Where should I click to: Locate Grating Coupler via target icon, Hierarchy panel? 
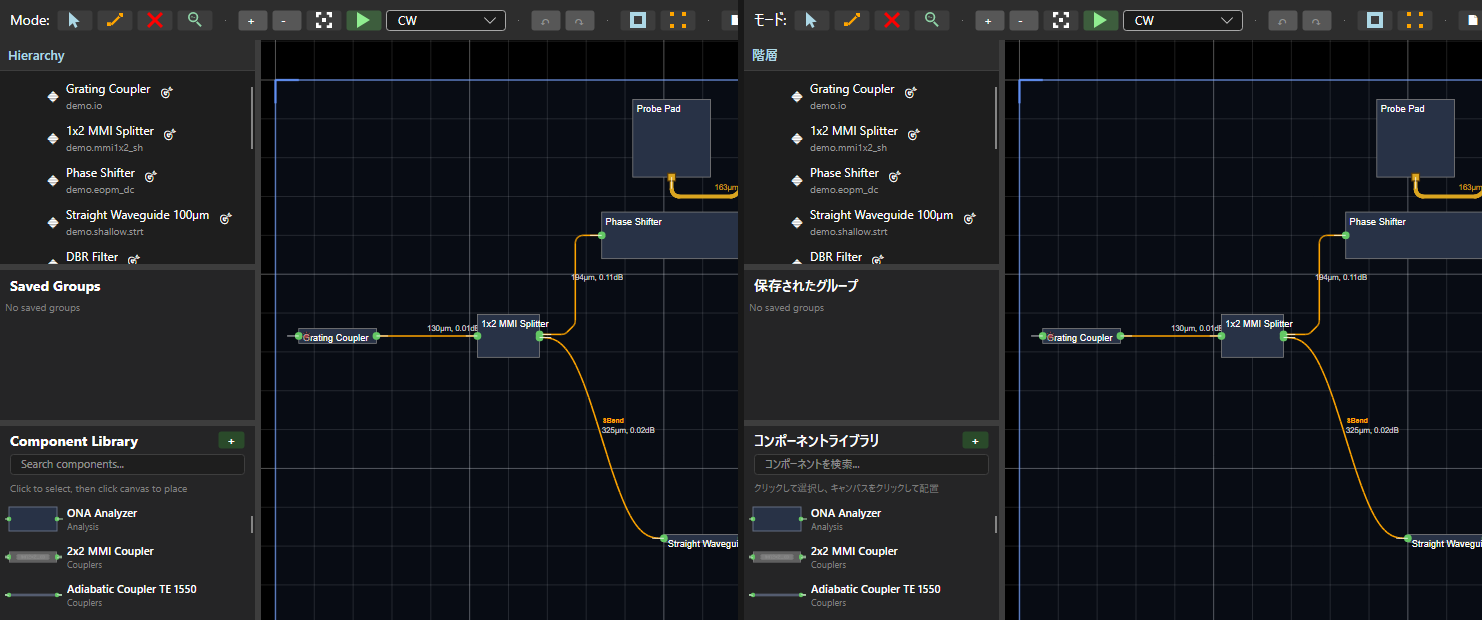click(x=167, y=92)
